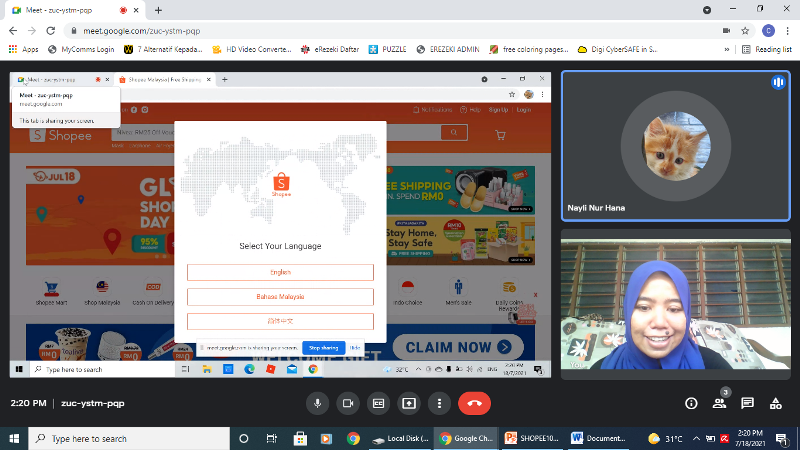Choose the Chinese language option
The width and height of the screenshot is (800, 450).
(280, 321)
